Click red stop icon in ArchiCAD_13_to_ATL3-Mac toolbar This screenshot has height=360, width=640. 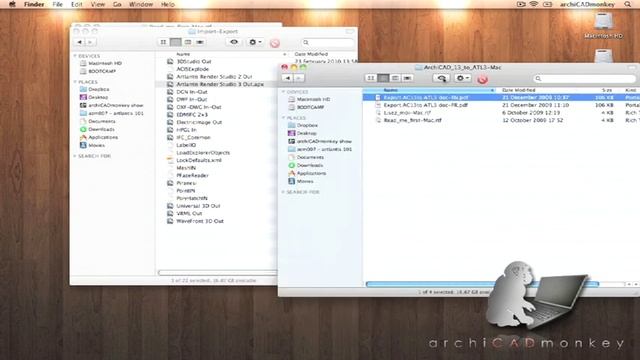pos(482,79)
